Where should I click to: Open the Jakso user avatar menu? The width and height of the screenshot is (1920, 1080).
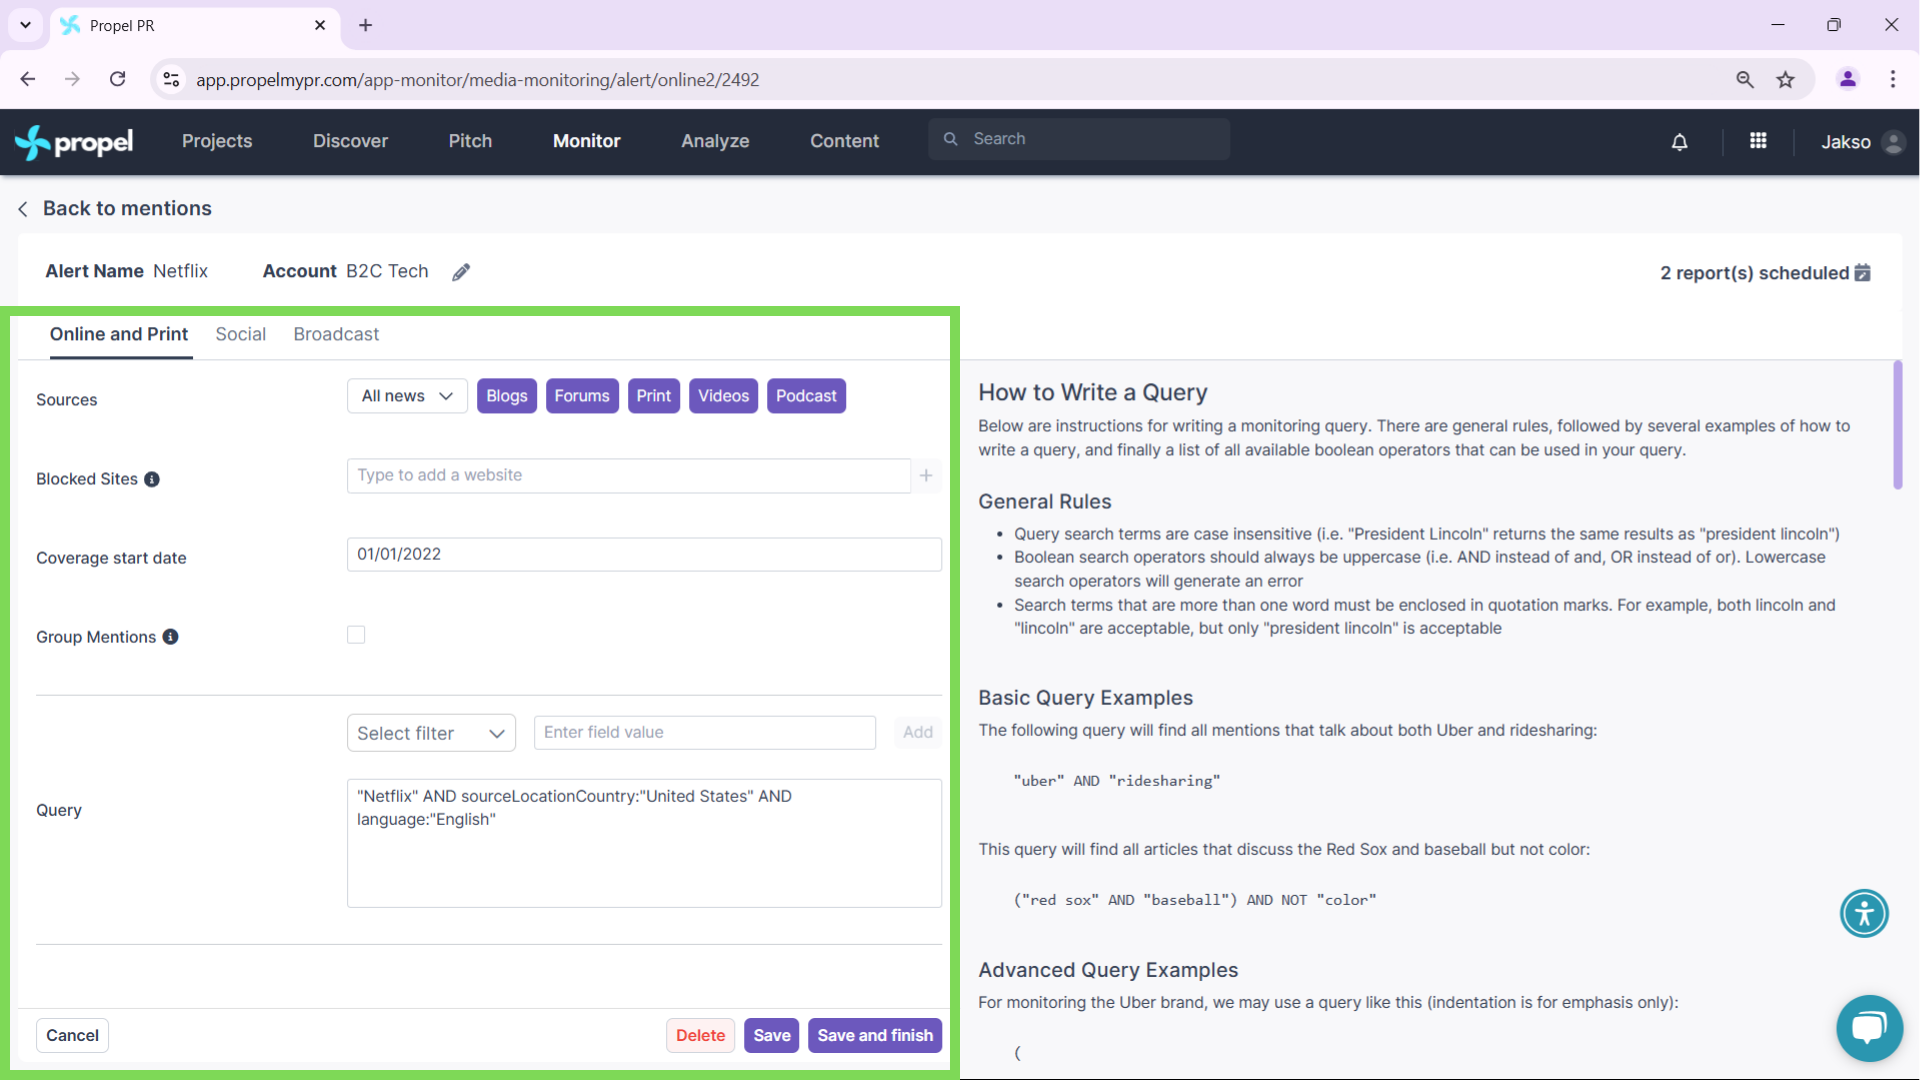click(x=1893, y=142)
